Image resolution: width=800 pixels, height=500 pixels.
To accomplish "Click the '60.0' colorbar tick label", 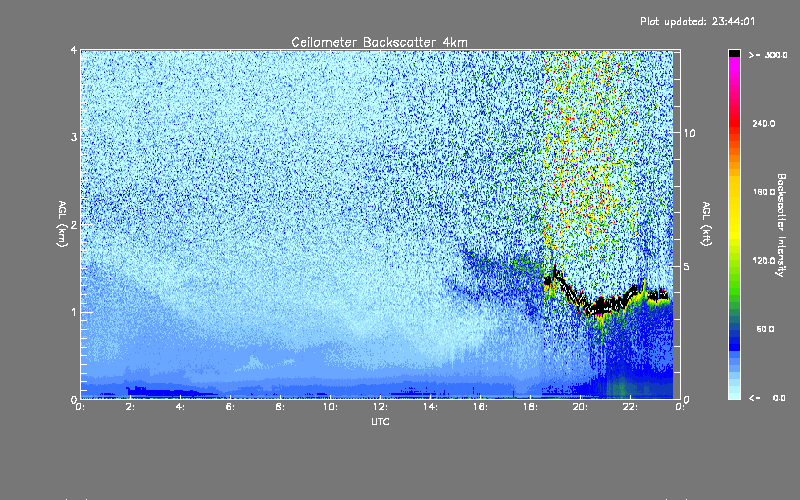I will pos(765,329).
